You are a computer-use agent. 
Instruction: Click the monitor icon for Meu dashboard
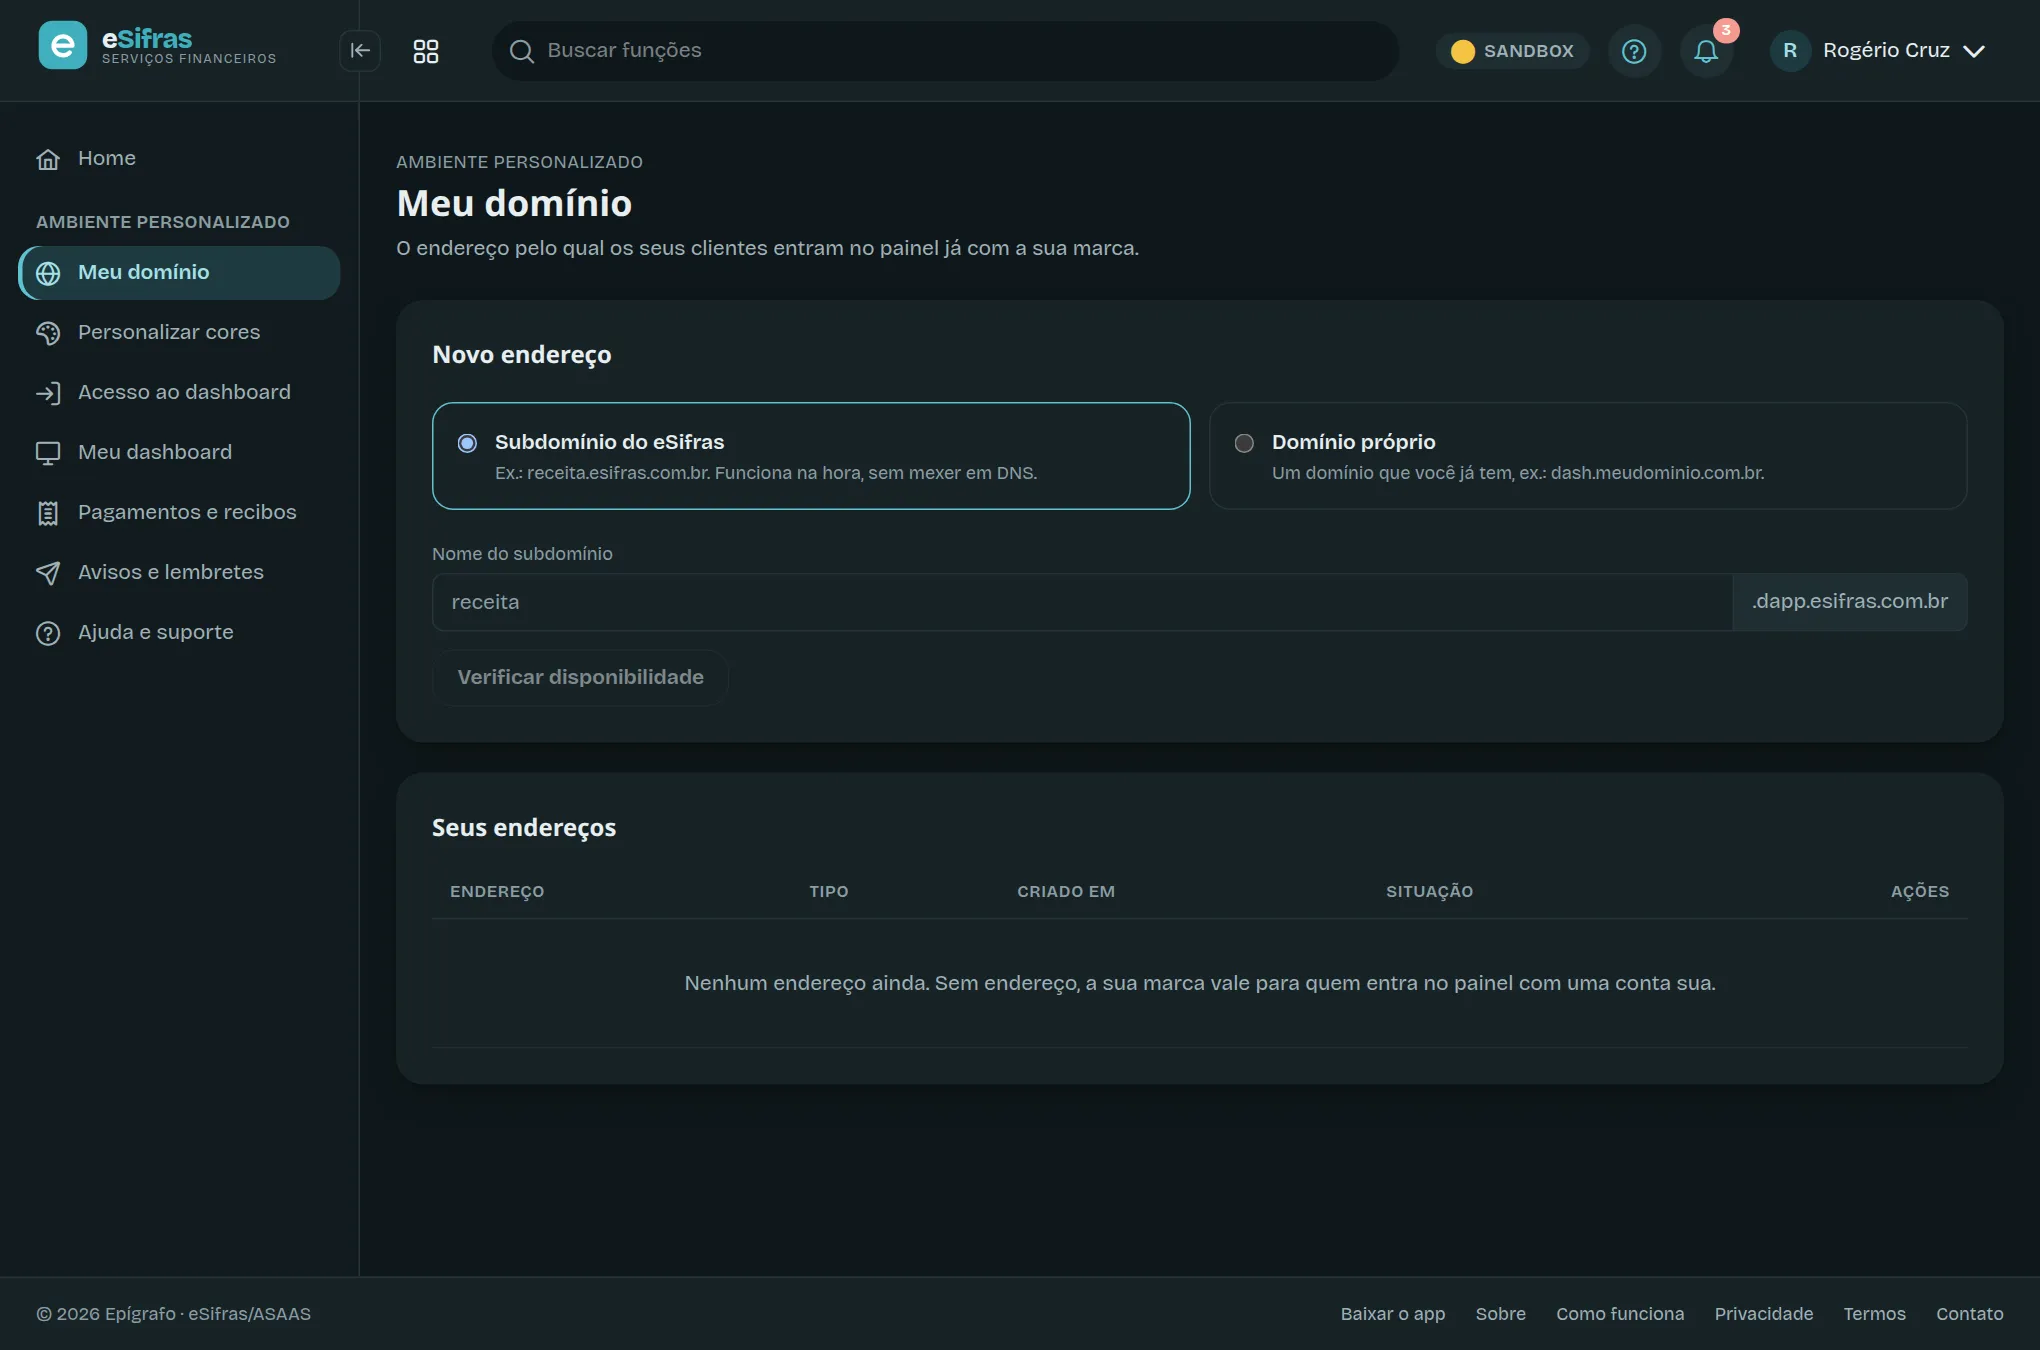coord(48,453)
